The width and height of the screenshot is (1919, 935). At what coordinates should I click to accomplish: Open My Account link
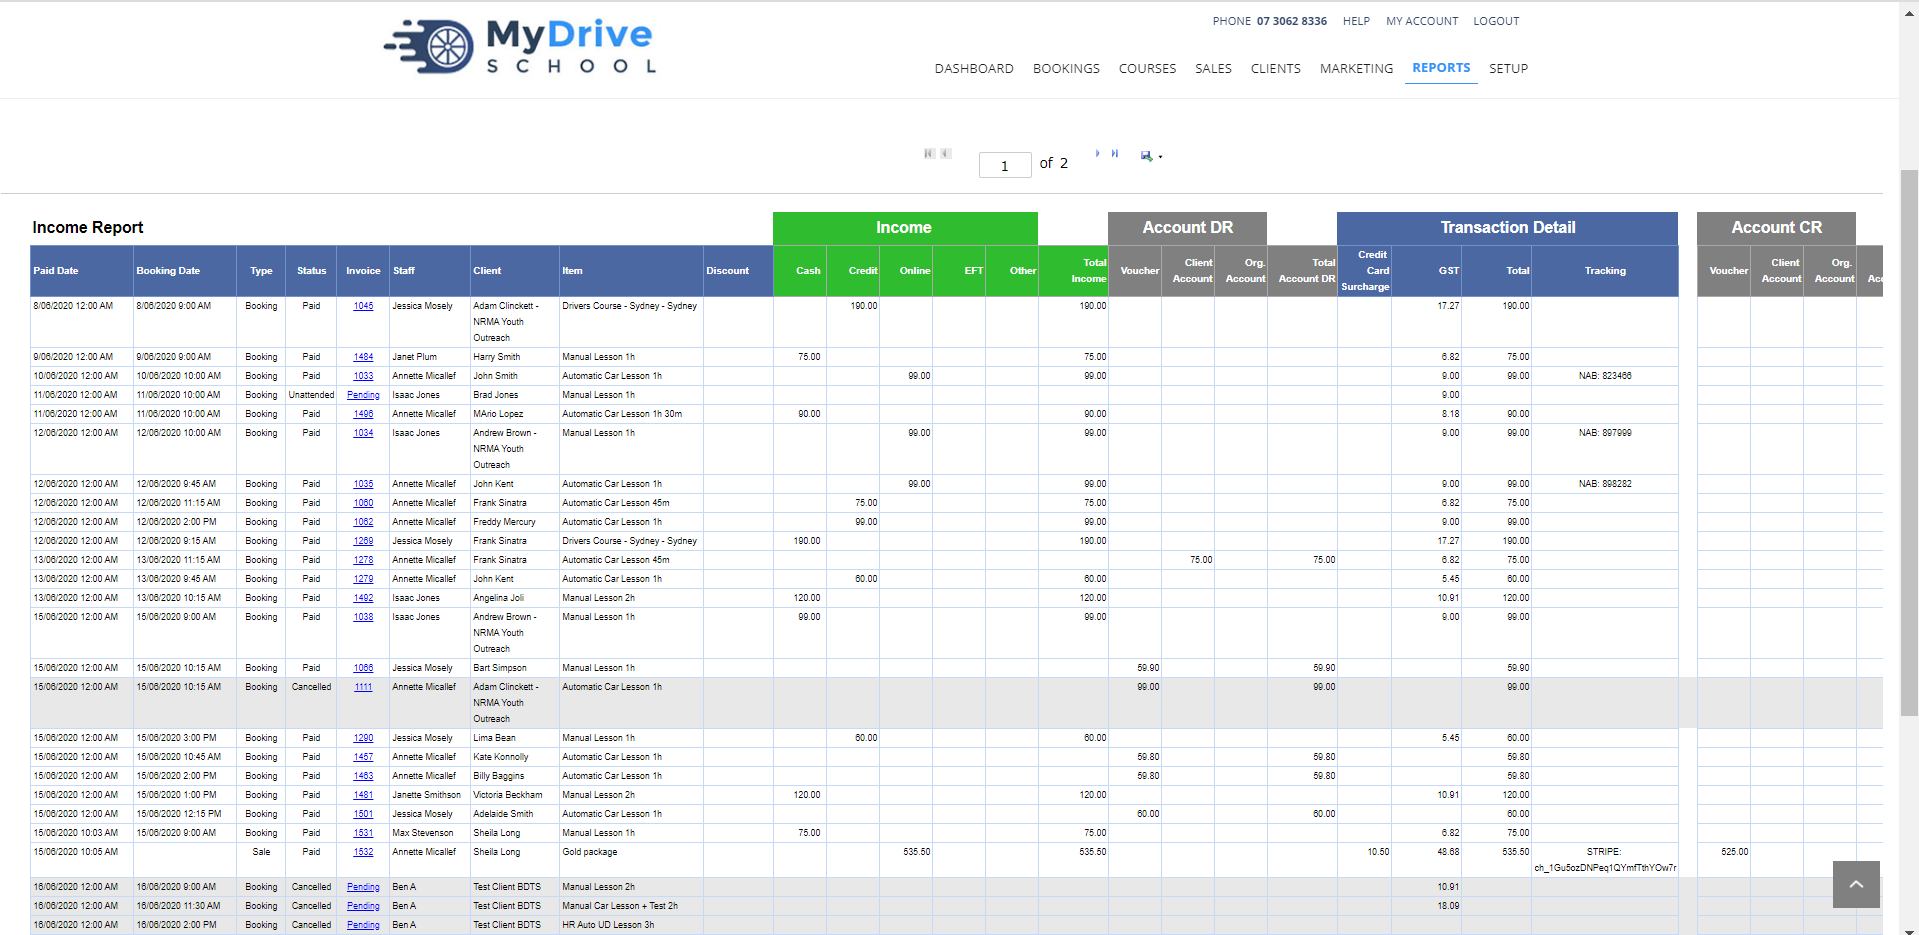(1422, 21)
